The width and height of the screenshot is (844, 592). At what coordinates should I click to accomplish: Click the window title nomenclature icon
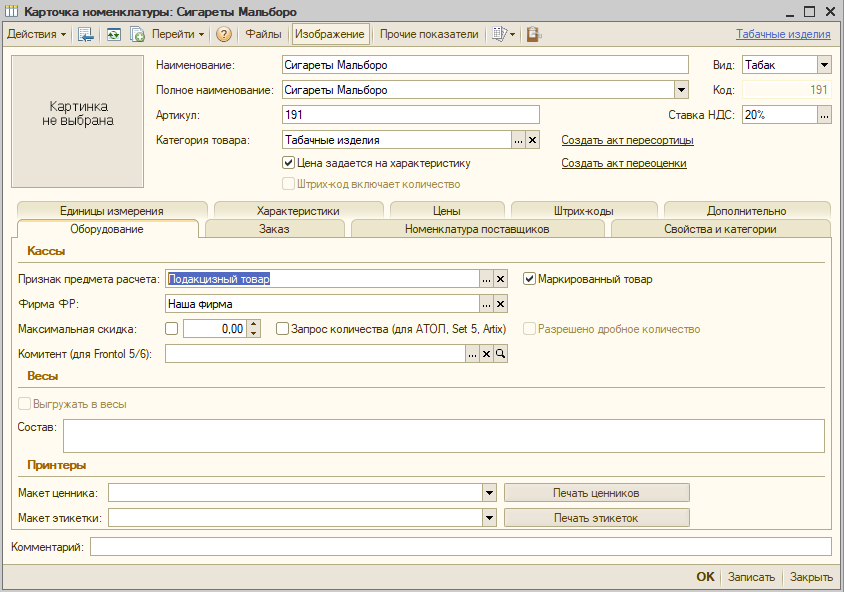[11, 11]
